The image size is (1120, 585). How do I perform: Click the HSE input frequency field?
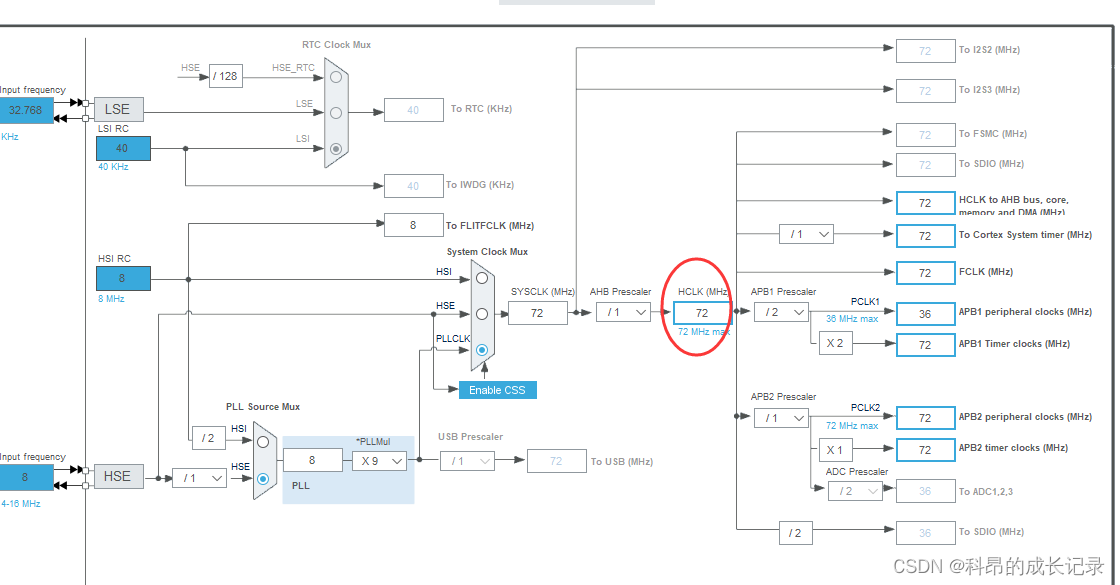pyautogui.click(x=25, y=477)
